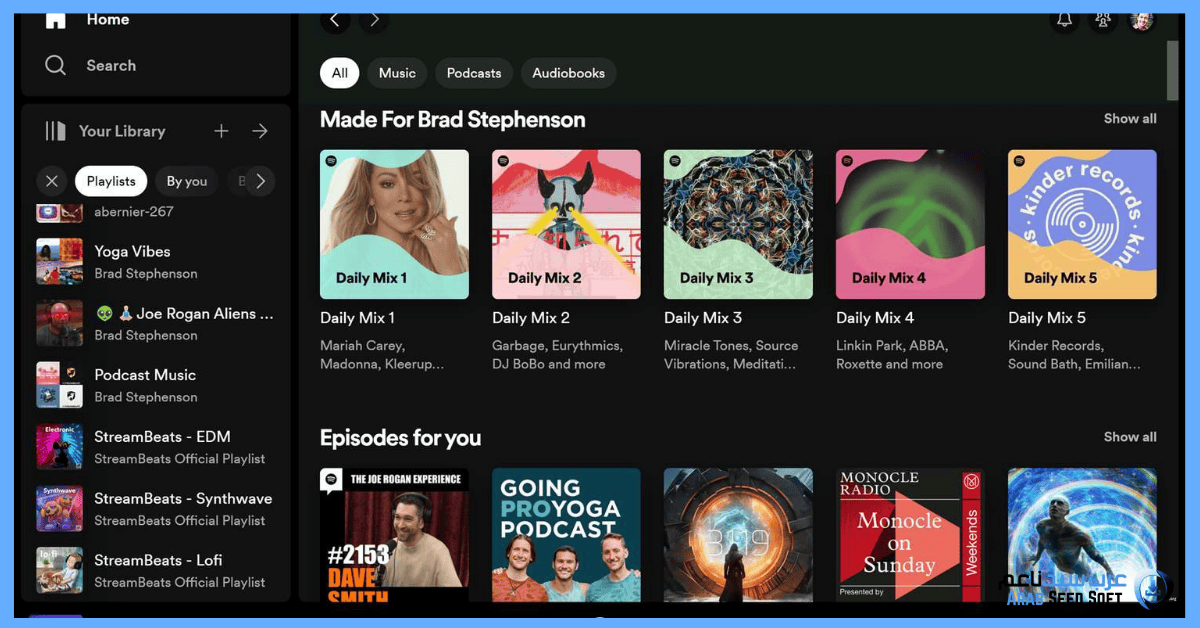This screenshot has height=628, width=1200.
Task: Click 'Linkin Park, ABBA, Roxette and more' description
Action: [892, 355]
